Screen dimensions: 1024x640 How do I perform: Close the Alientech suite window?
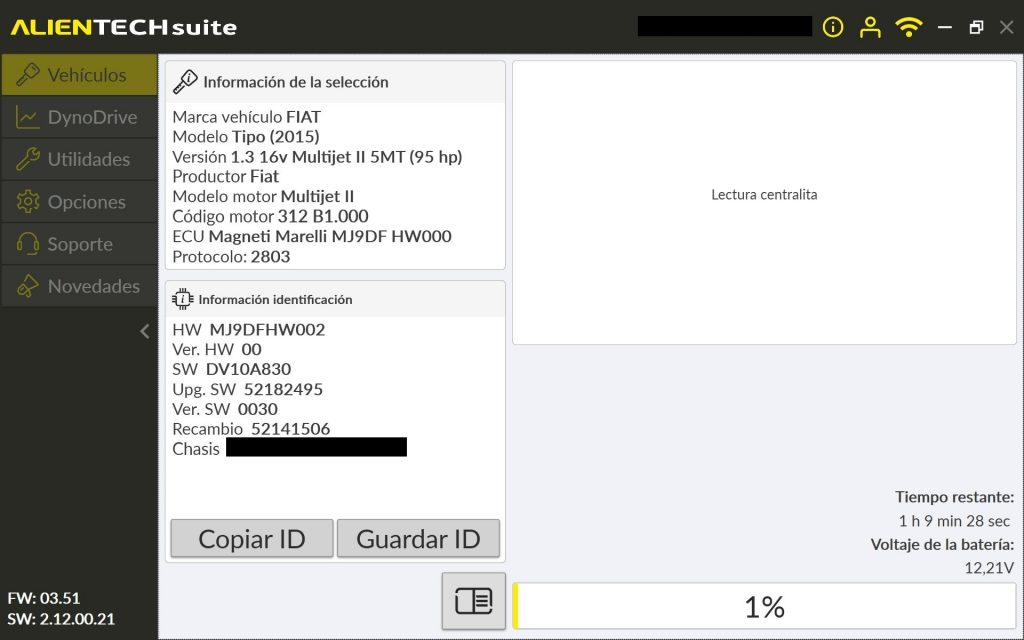(x=1006, y=27)
